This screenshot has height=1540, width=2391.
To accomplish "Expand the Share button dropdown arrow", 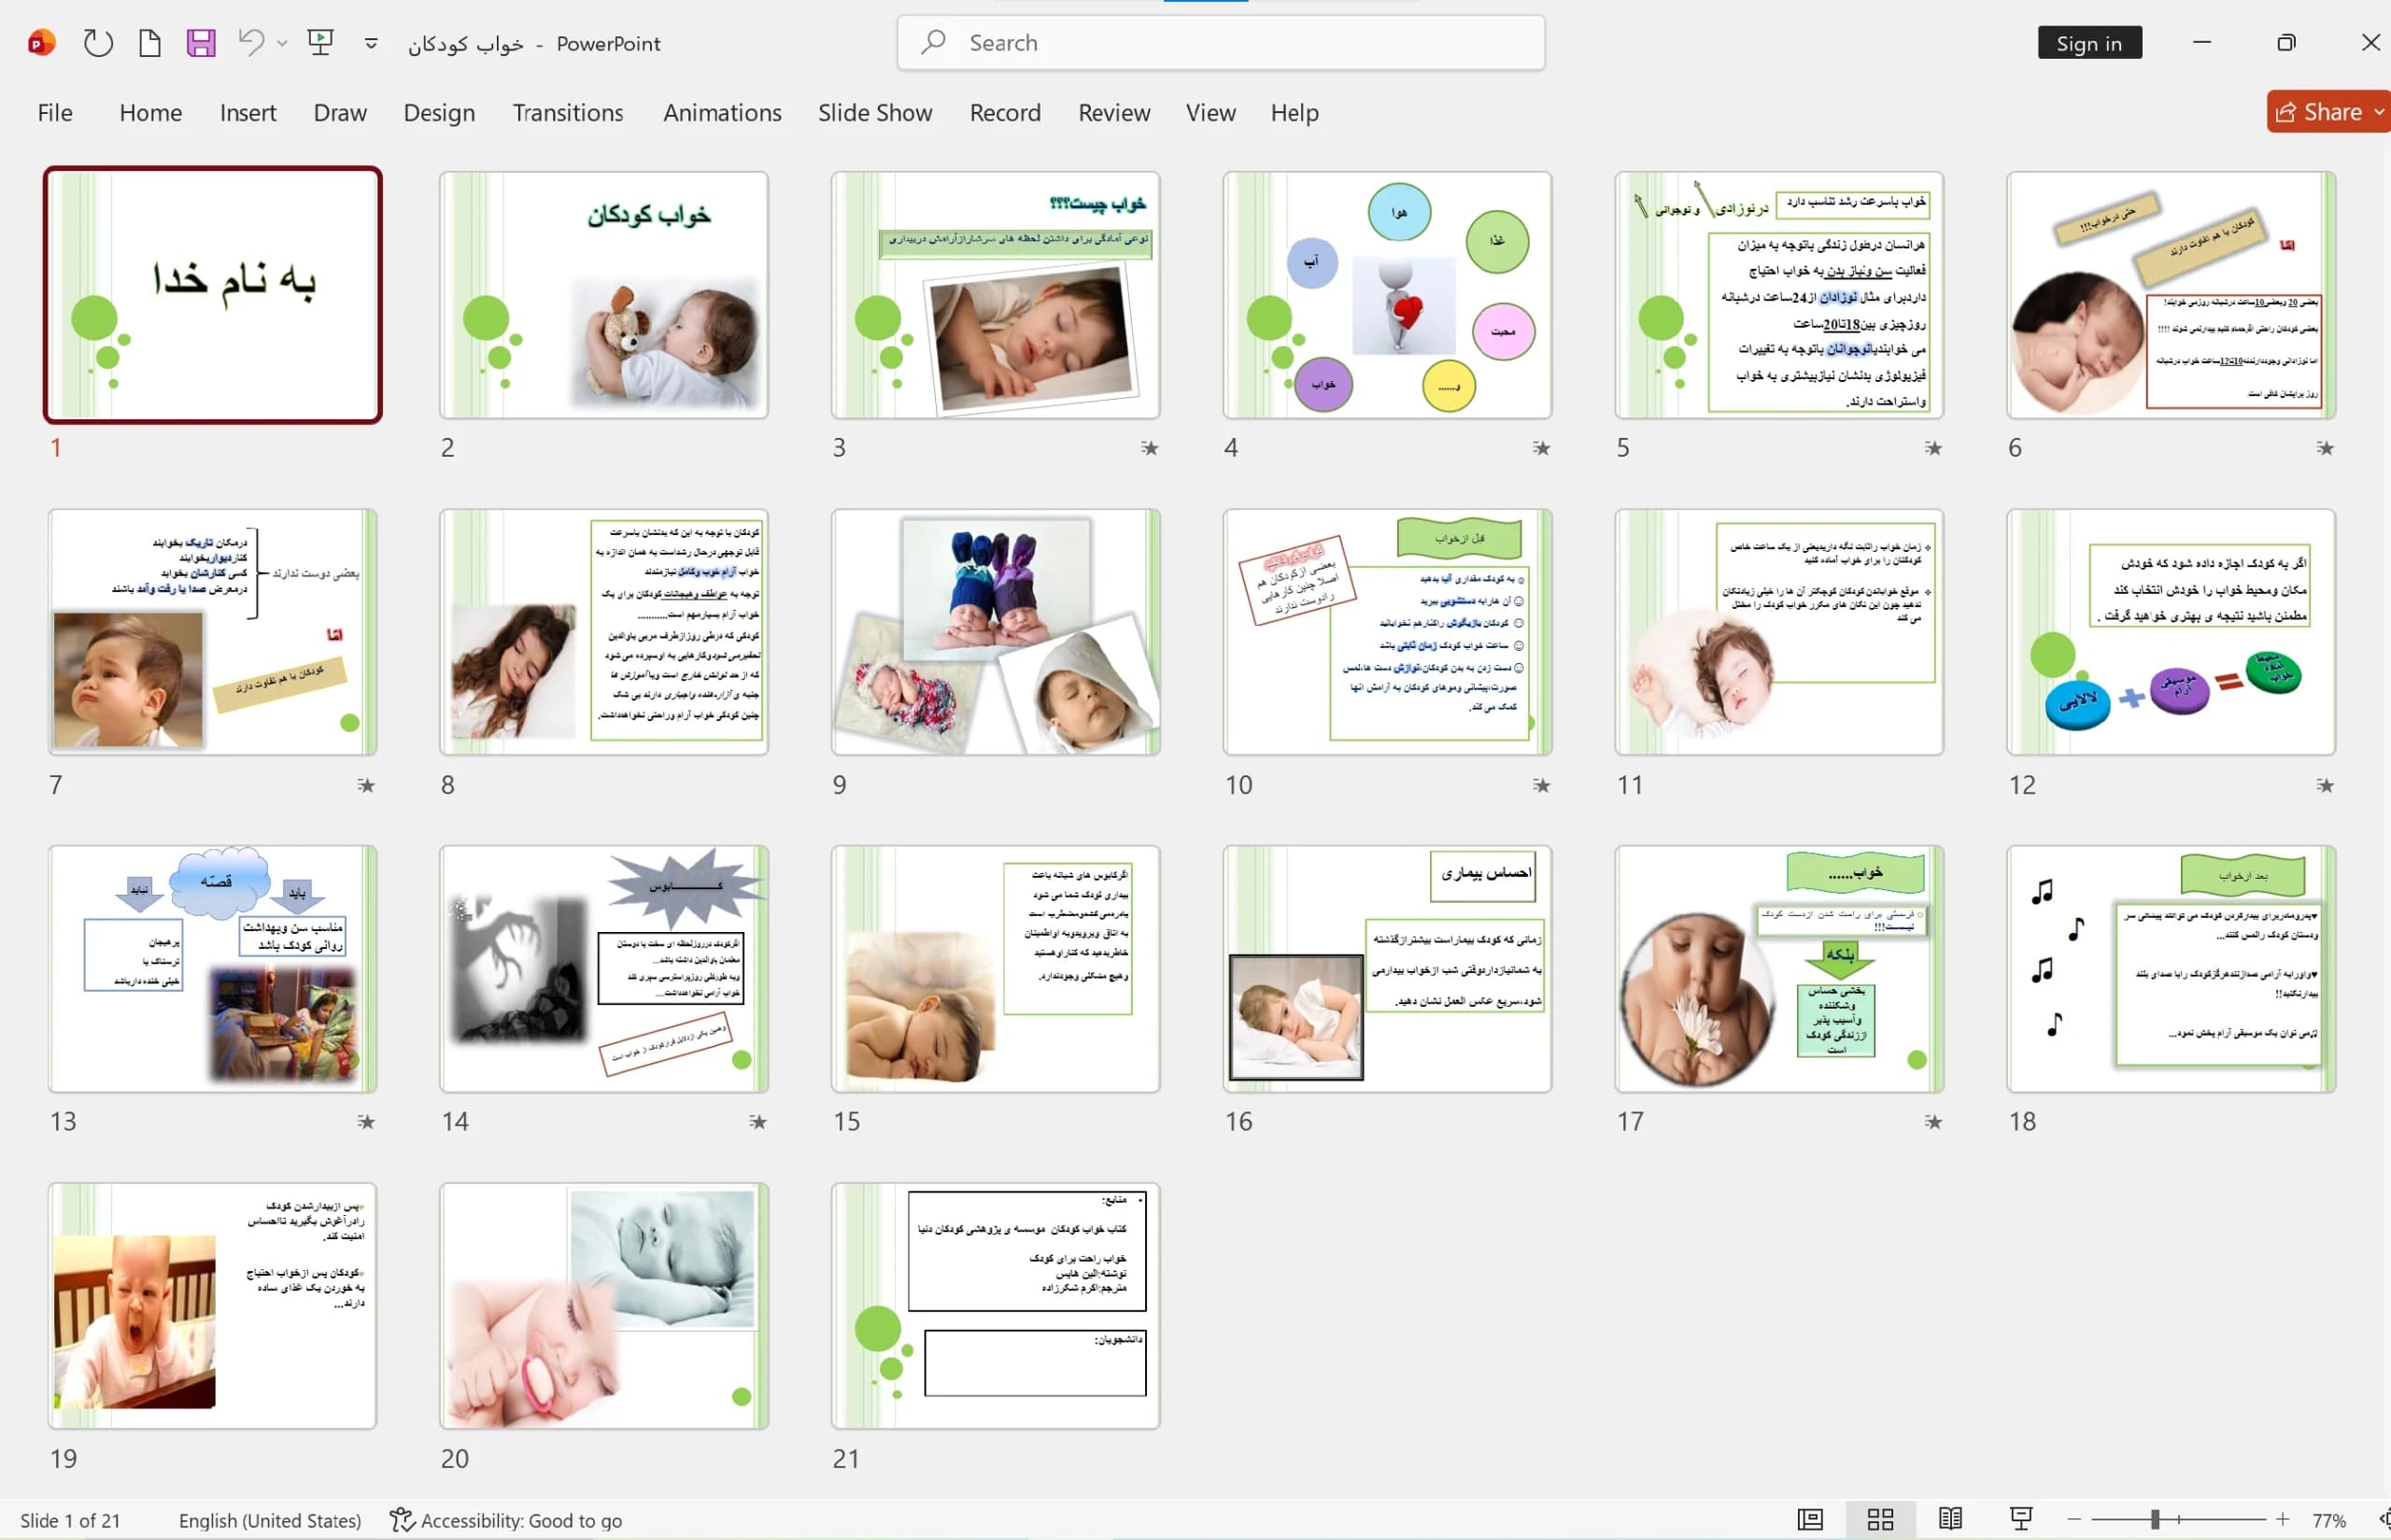I will click(x=2379, y=112).
